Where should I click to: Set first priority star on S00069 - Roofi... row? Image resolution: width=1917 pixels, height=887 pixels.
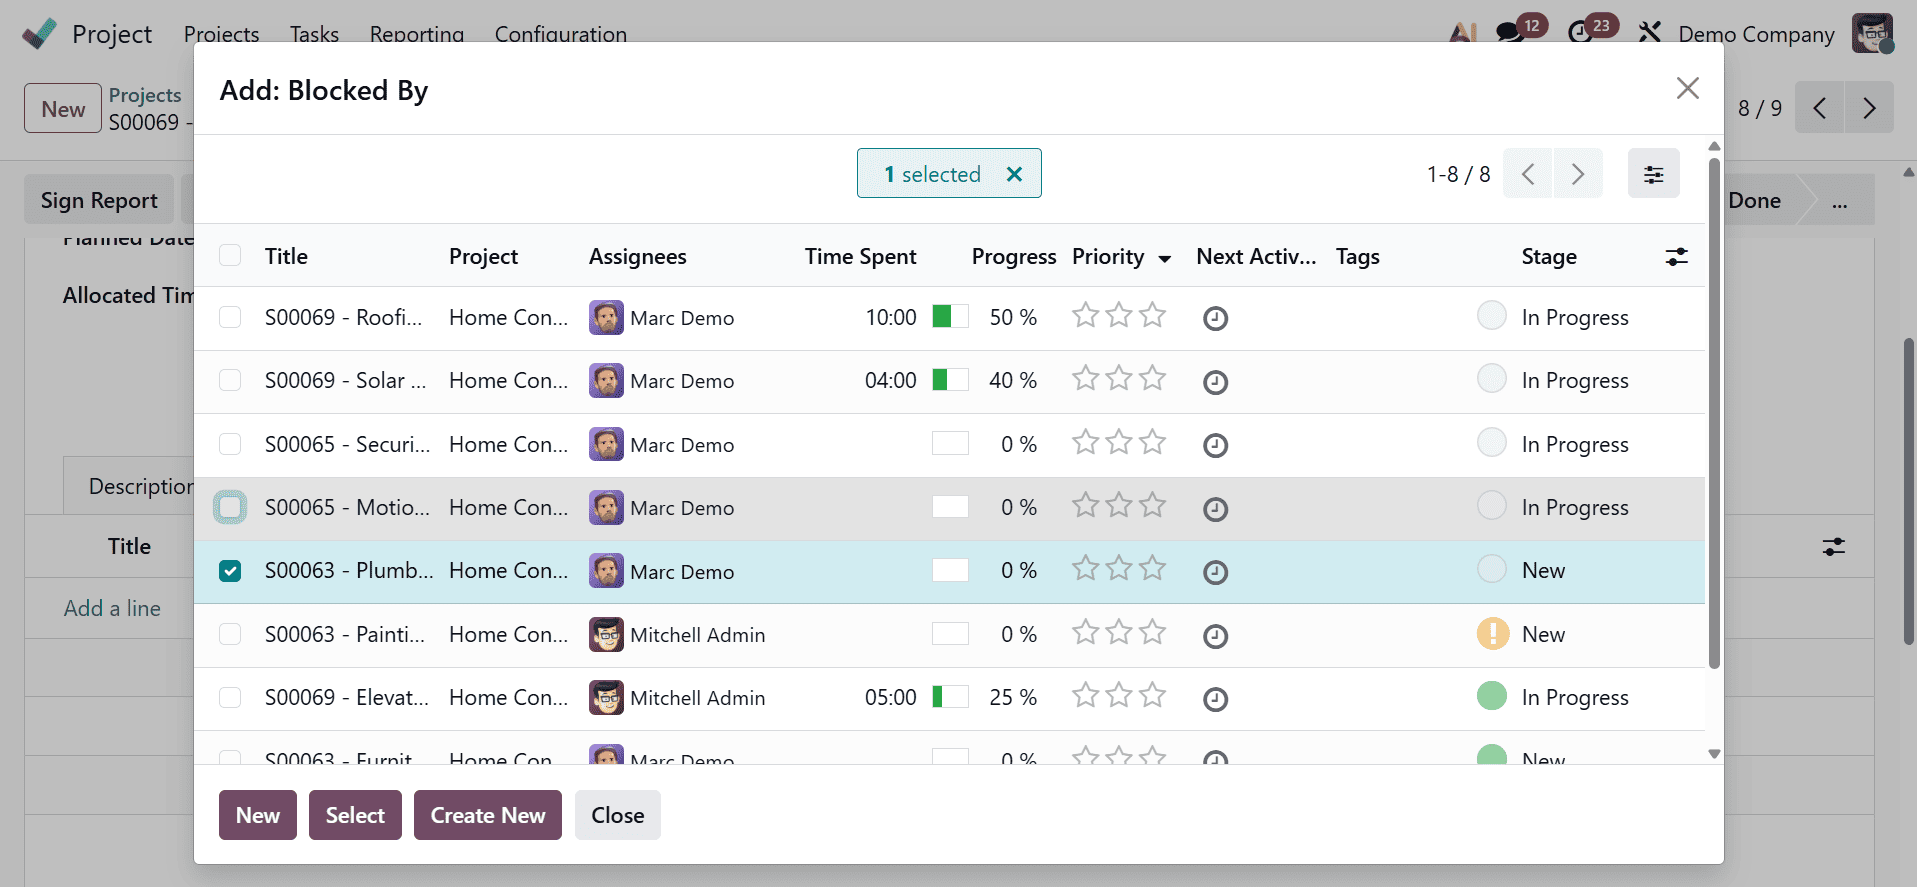[1085, 316]
